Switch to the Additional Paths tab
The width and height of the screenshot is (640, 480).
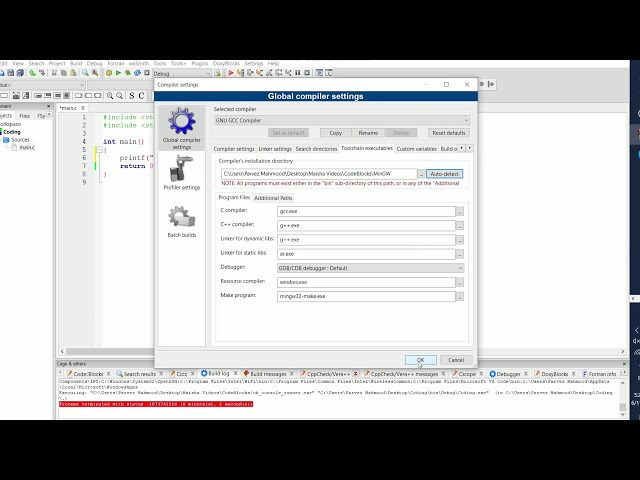(273, 198)
